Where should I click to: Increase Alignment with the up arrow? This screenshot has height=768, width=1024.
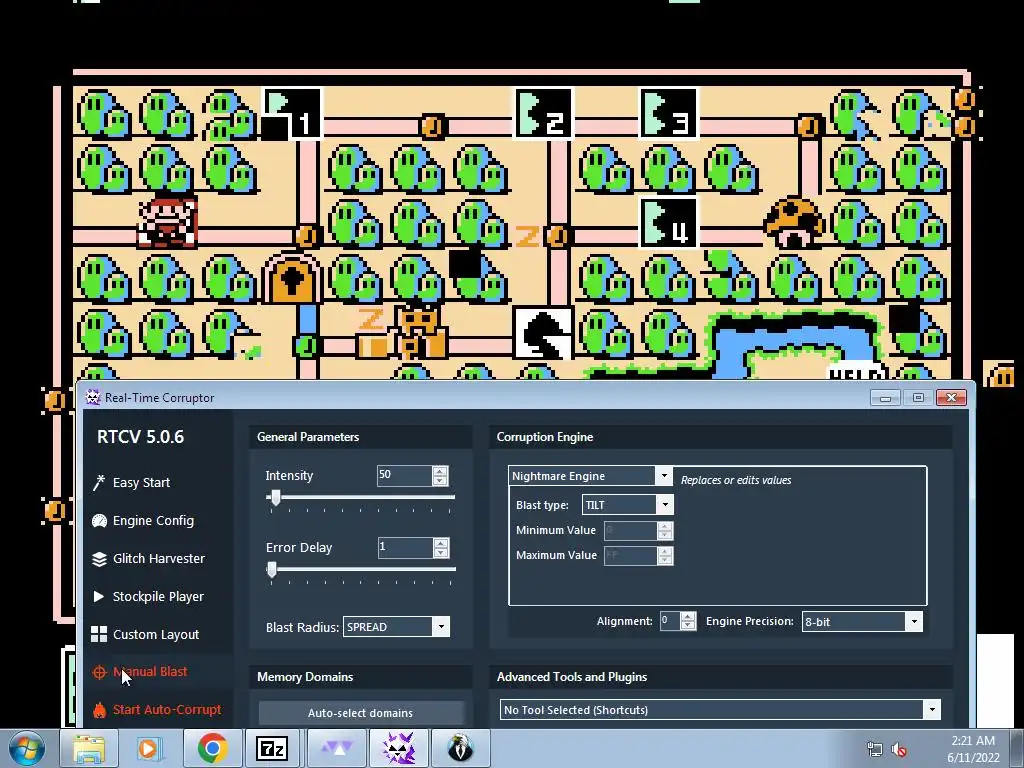pos(688,616)
